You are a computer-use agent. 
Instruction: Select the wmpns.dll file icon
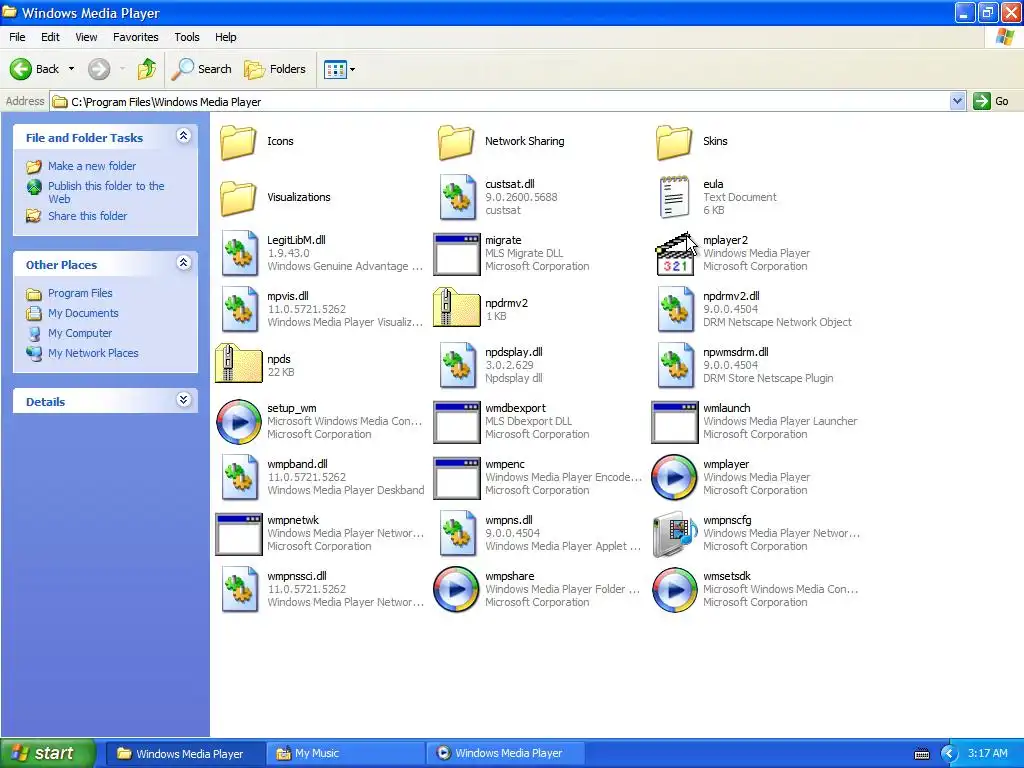click(x=457, y=534)
